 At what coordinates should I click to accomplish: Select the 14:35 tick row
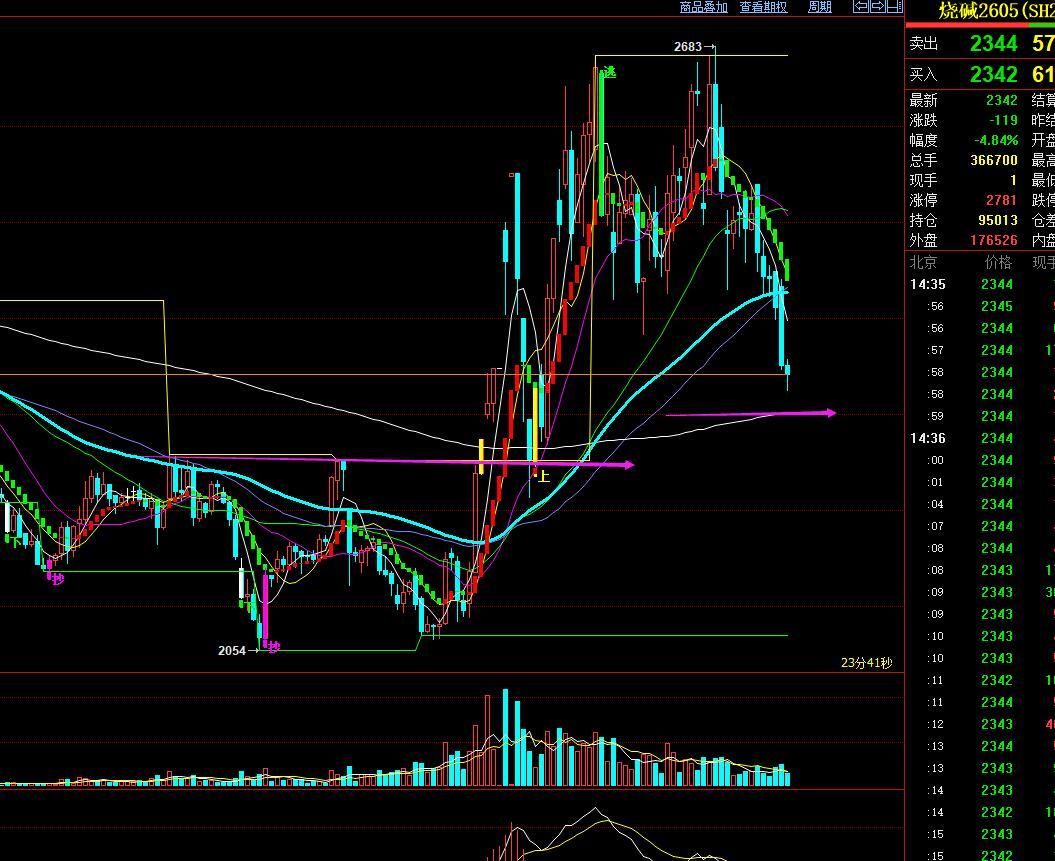click(x=982, y=285)
